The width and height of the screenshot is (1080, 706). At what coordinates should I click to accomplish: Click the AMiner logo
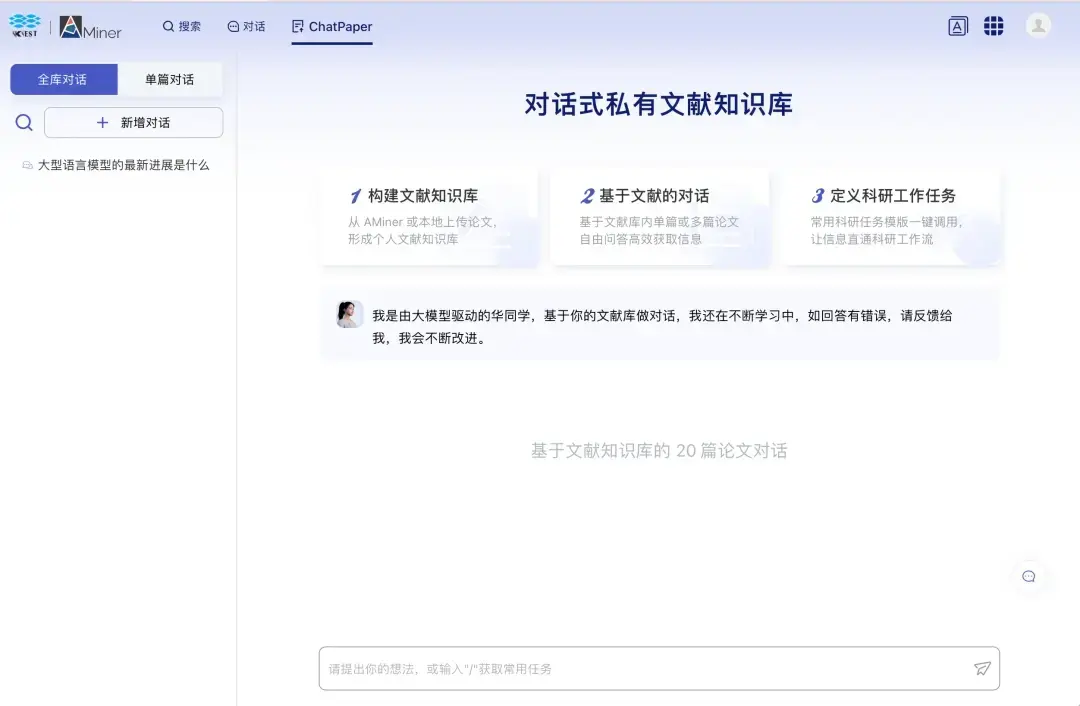click(x=90, y=28)
